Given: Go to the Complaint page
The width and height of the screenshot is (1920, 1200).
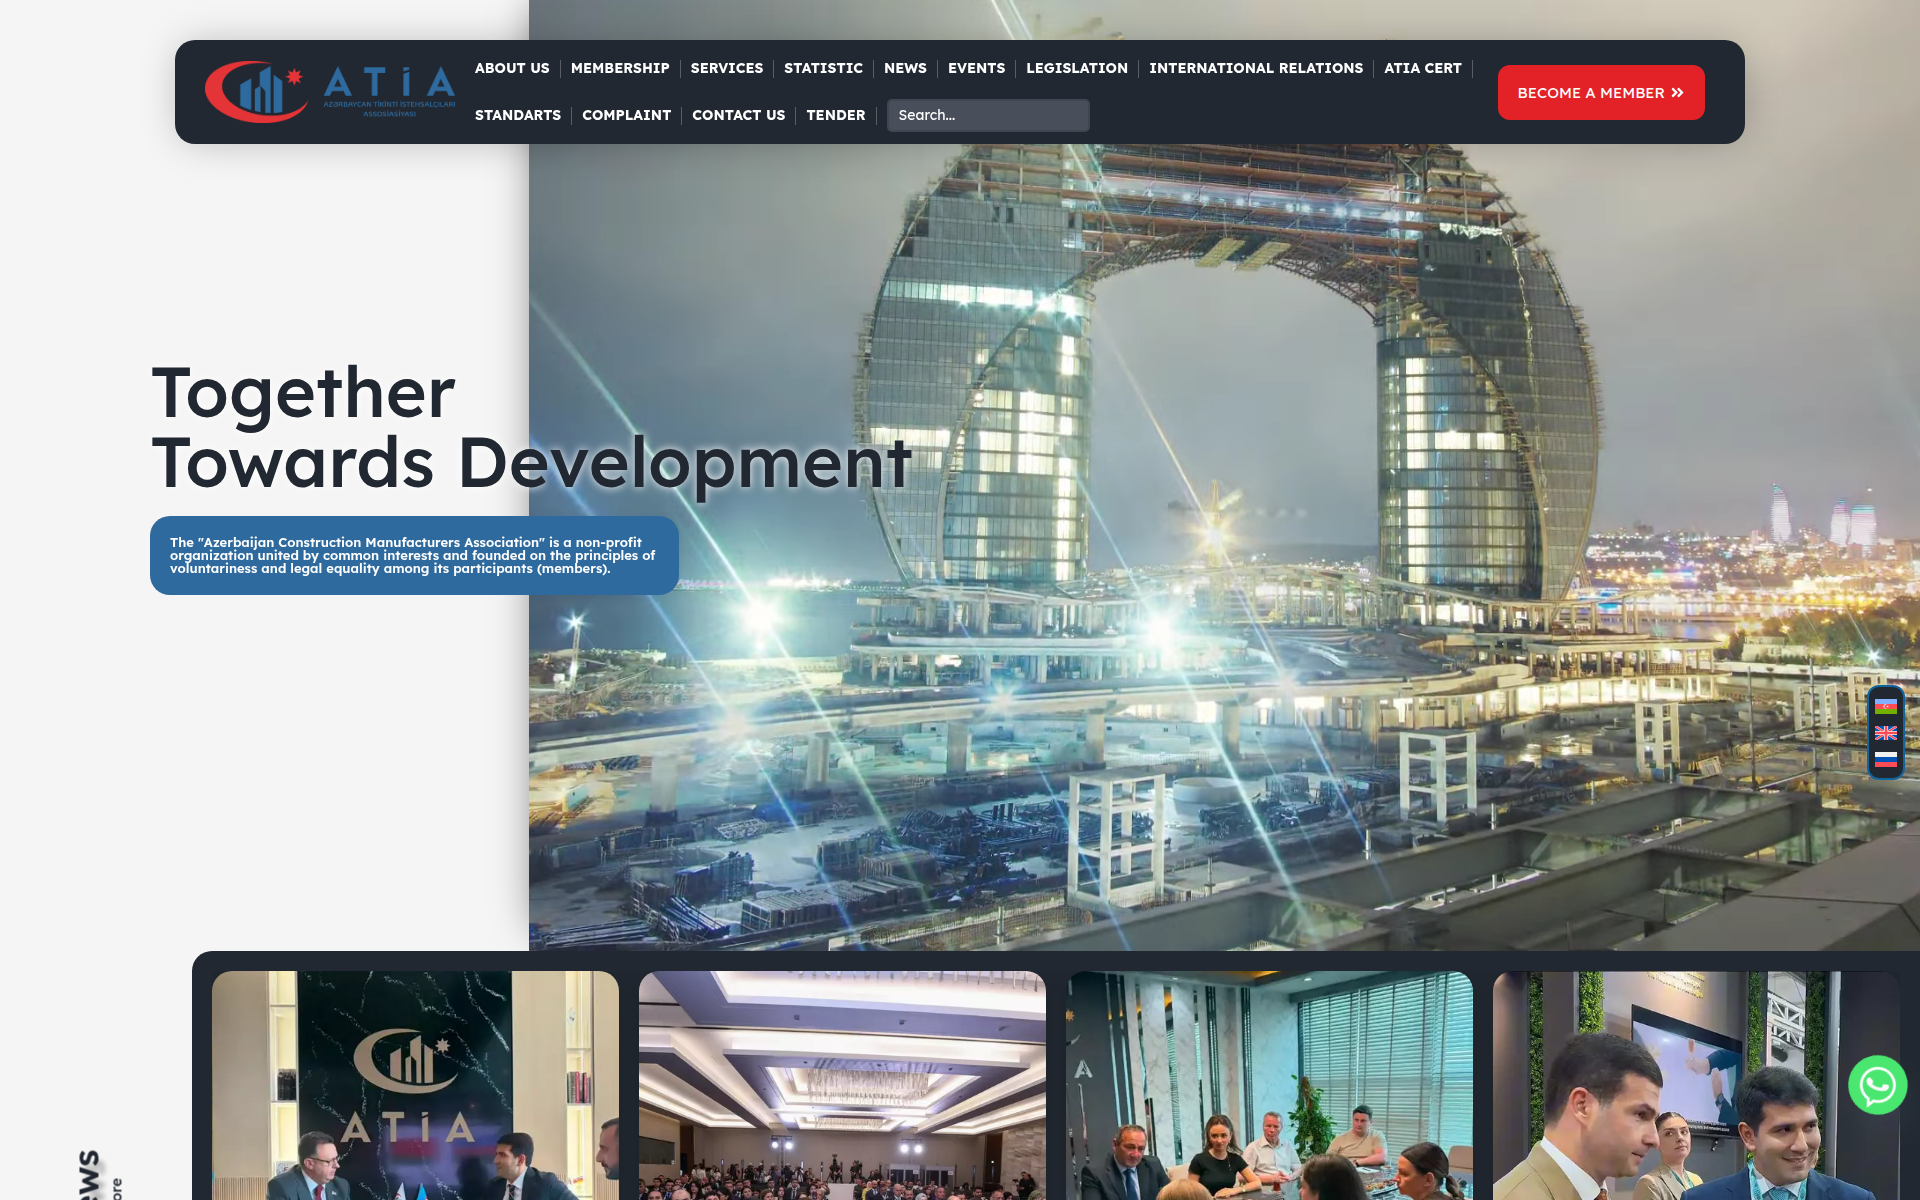Looking at the screenshot, I should (627, 115).
